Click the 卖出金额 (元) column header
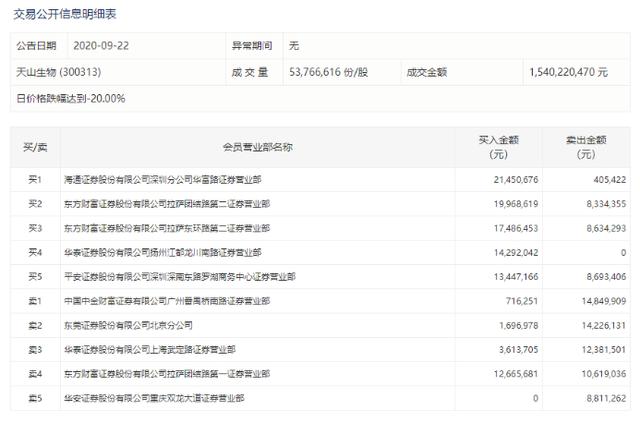The width and height of the screenshot is (640, 422). click(x=586, y=147)
